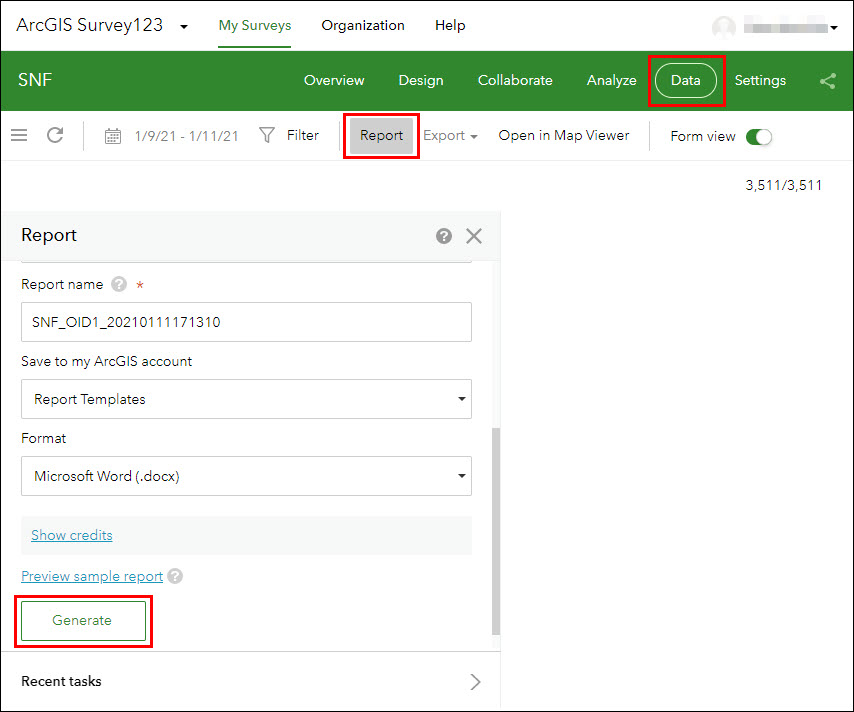The height and width of the screenshot is (712, 854).
Task: Switch to the Analyze tab
Action: 611,81
